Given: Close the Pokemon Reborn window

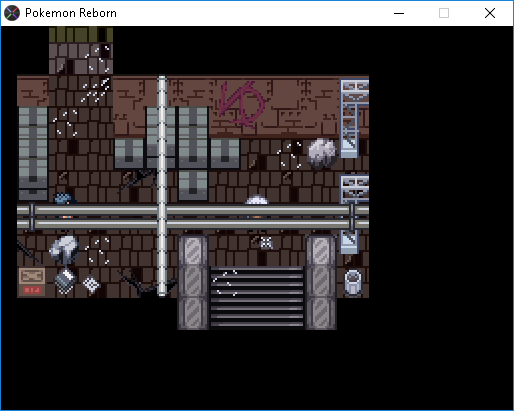Looking at the screenshot, I should click(x=490, y=13).
